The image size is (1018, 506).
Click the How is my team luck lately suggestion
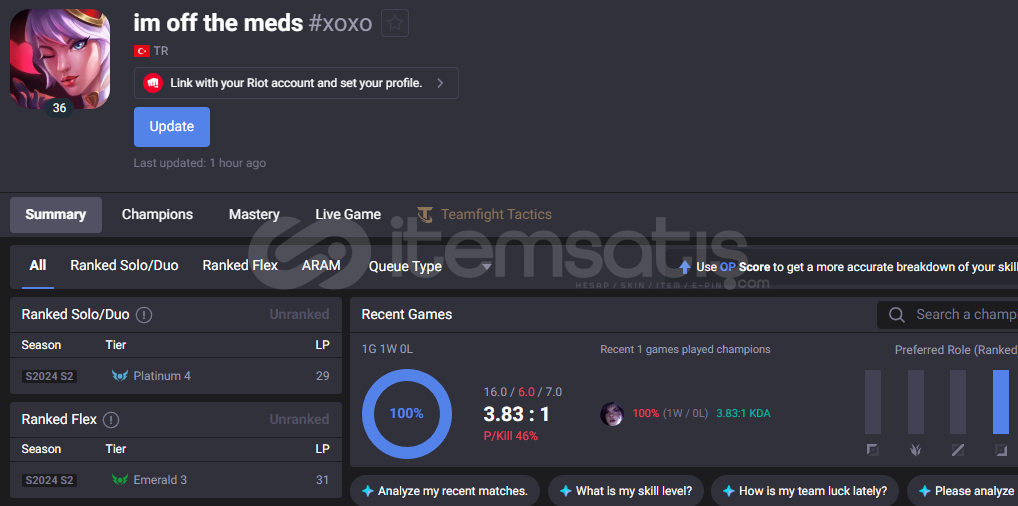pos(804,490)
